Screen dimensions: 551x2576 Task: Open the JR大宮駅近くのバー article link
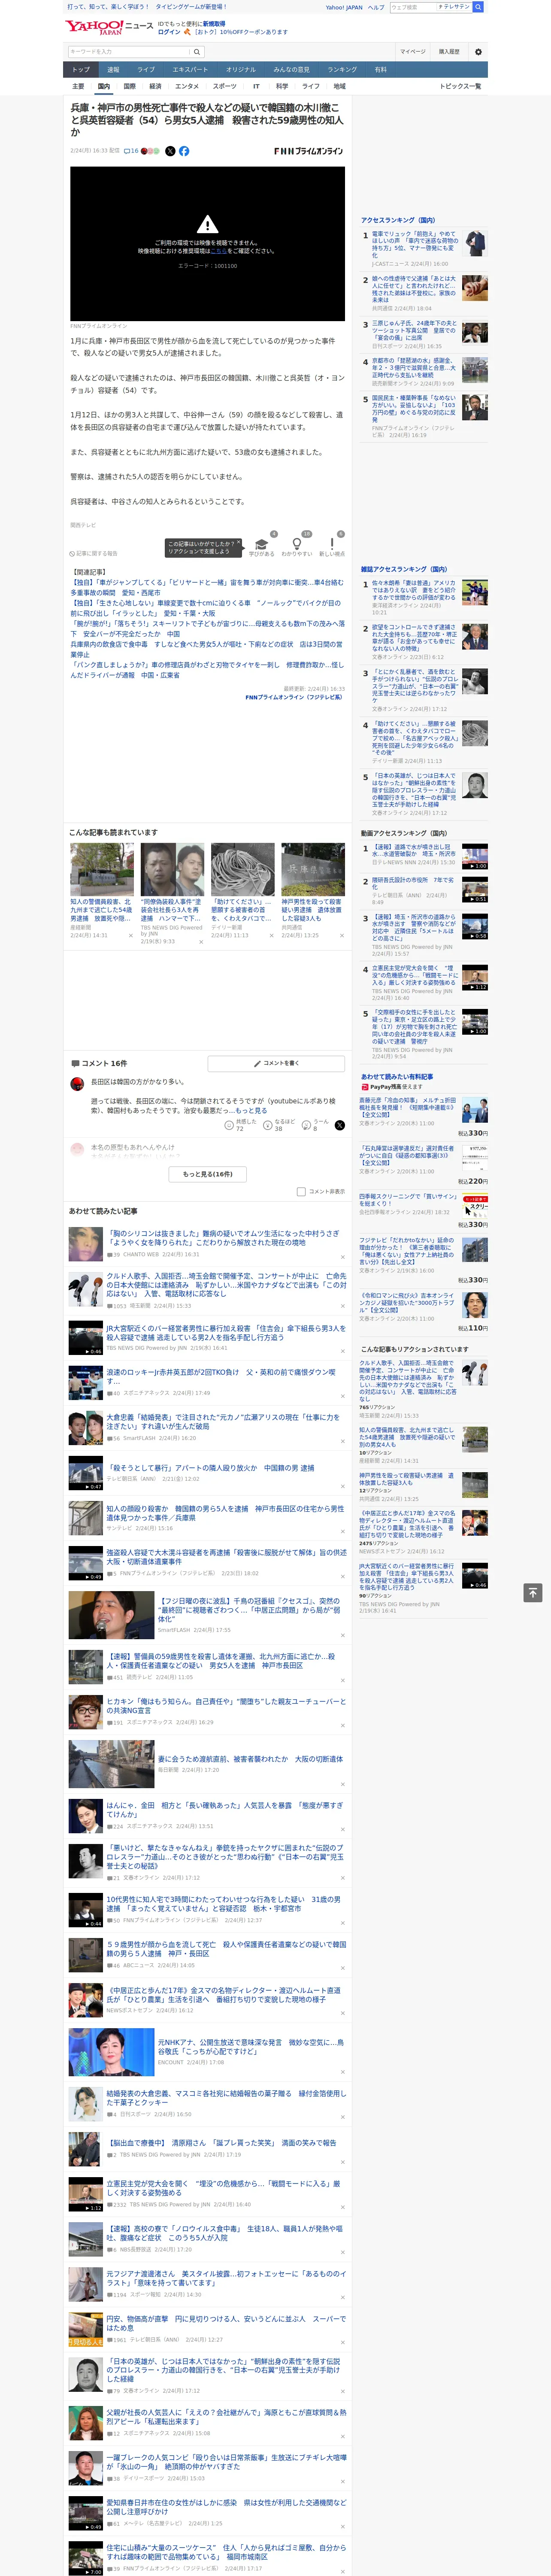click(x=226, y=1333)
